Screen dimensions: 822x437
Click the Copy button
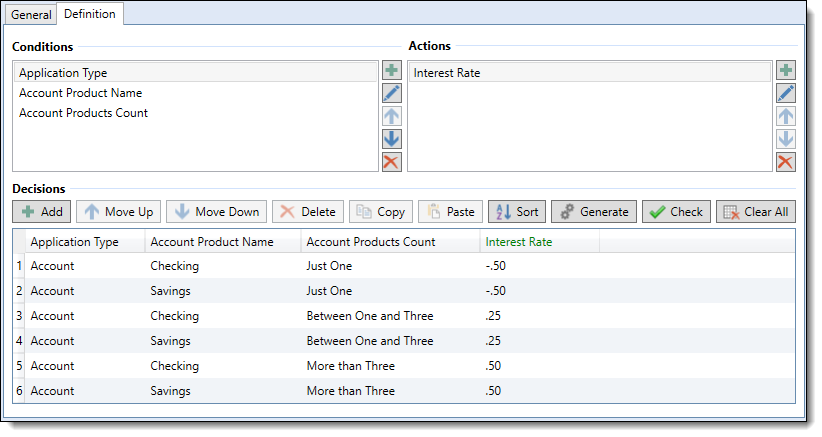pos(381,212)
